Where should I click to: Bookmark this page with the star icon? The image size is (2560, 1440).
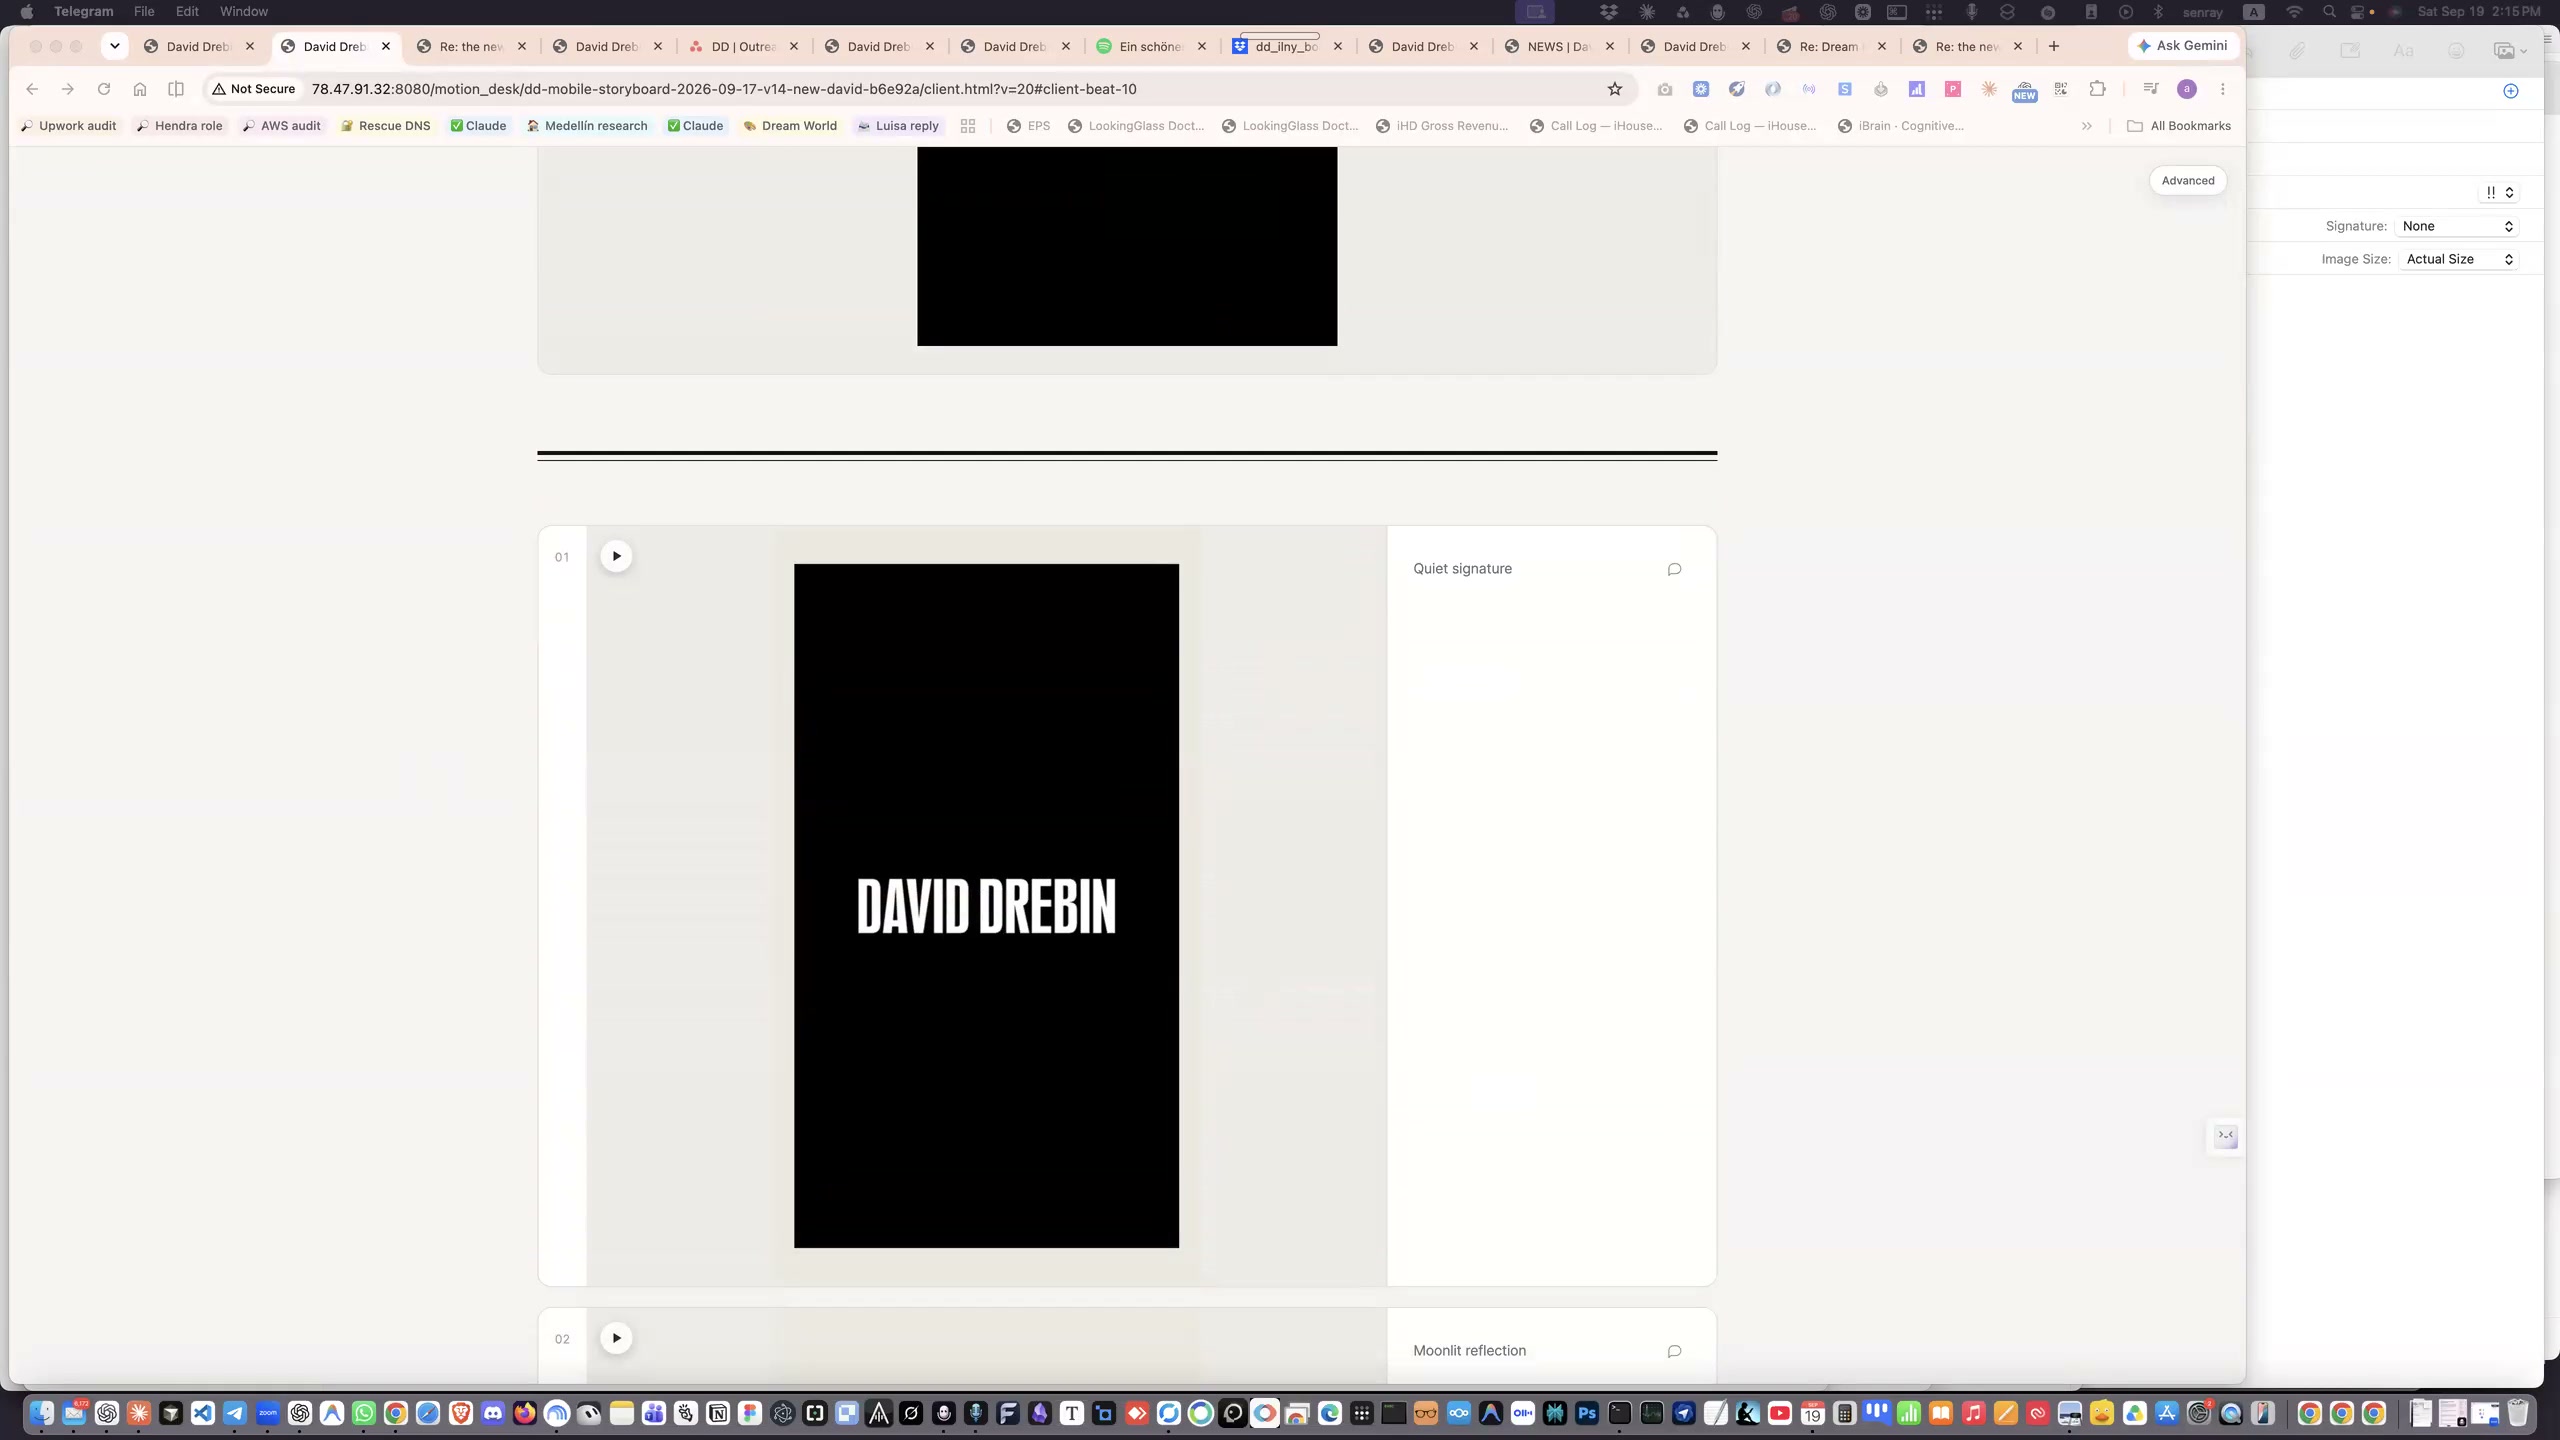1614,89
